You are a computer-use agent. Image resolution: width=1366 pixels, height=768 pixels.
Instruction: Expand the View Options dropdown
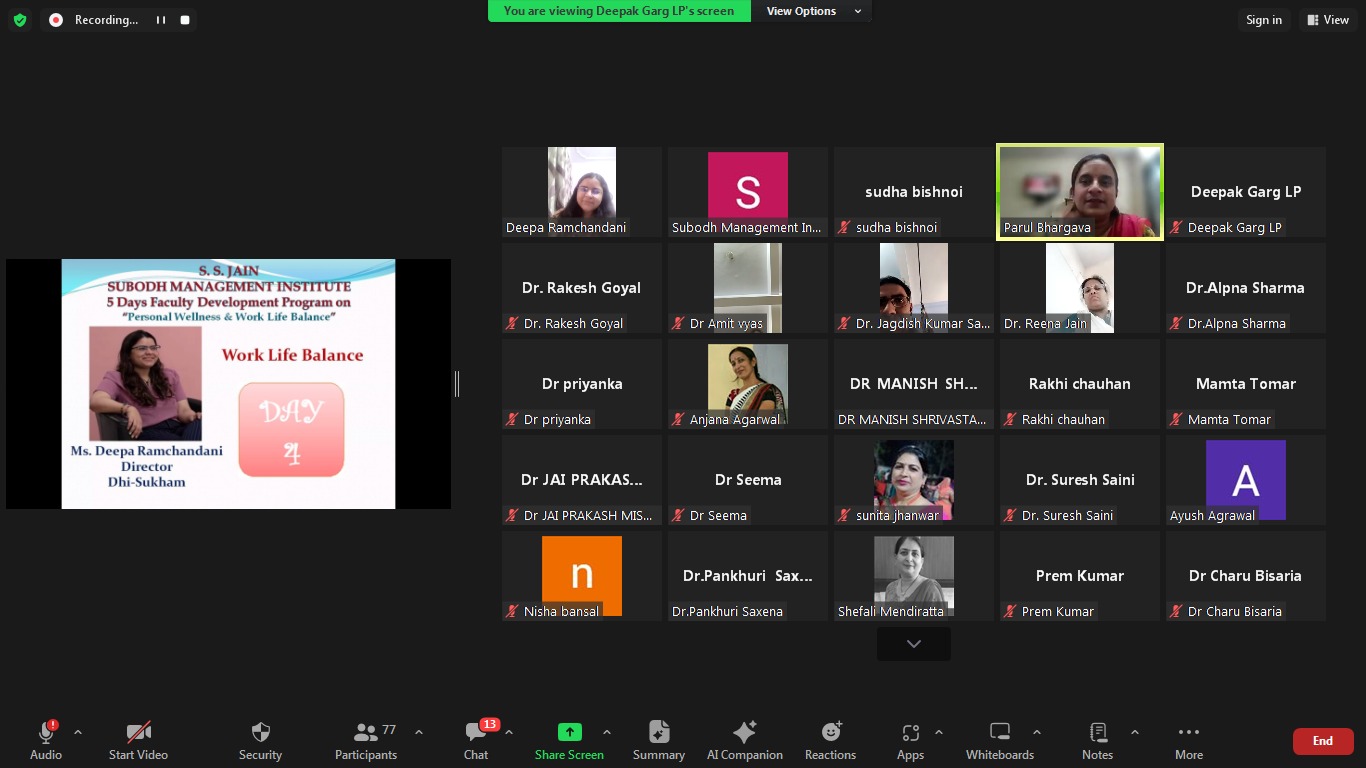(x=812, y=11)
